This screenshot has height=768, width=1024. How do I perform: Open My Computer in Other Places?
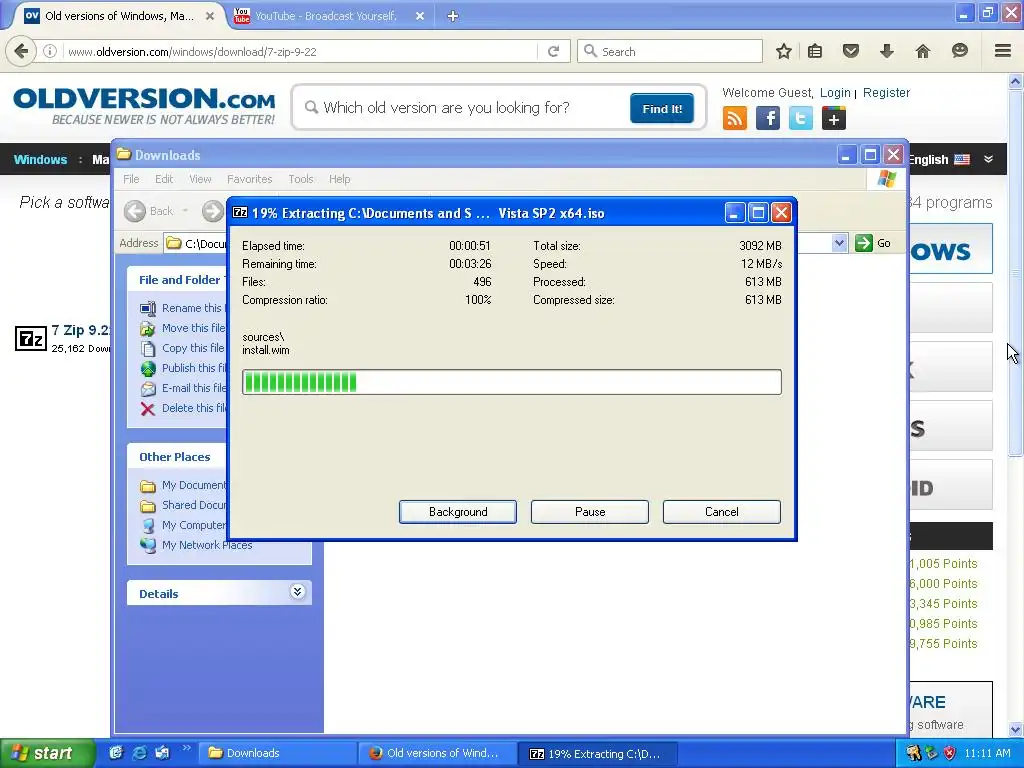pyautogui.click(x=184, y=525)
